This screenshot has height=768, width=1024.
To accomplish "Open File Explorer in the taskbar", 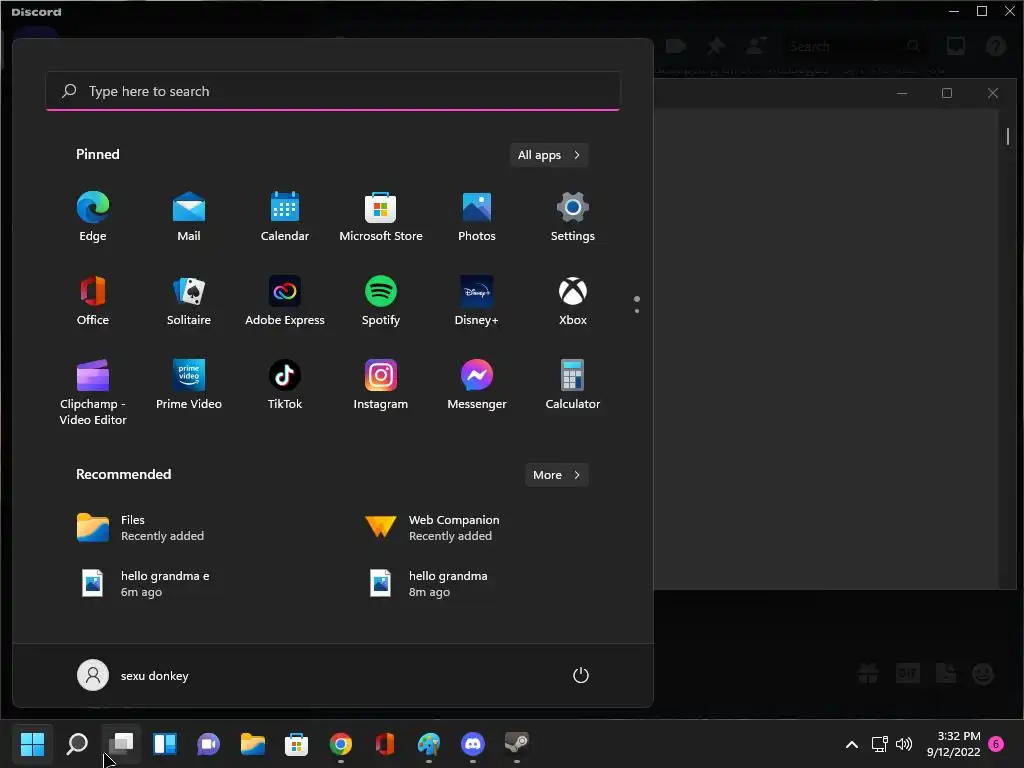I will (253, 743).
